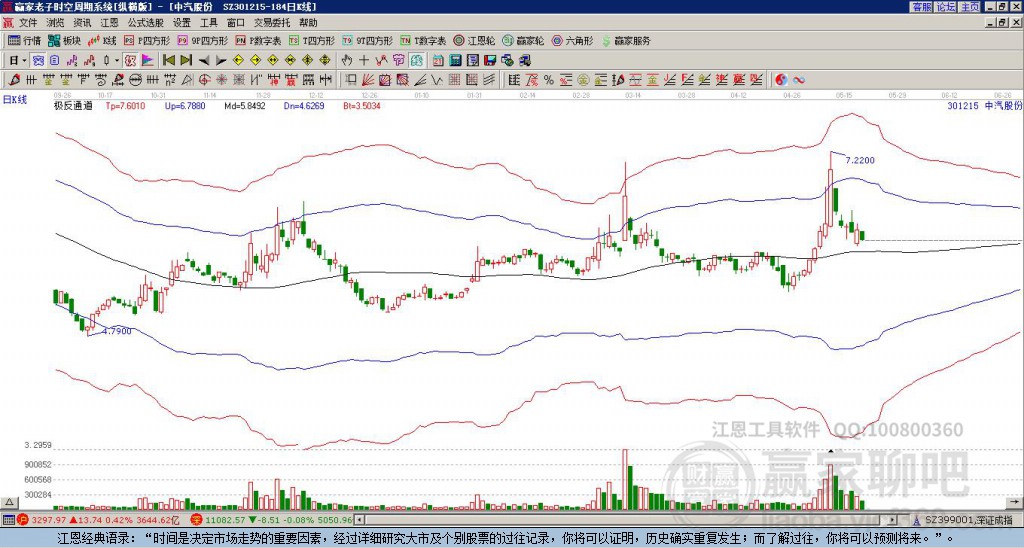Click the main 赢 logo menu icon
This screenshot has width=1024, height=548.
(x=8, y=23)
